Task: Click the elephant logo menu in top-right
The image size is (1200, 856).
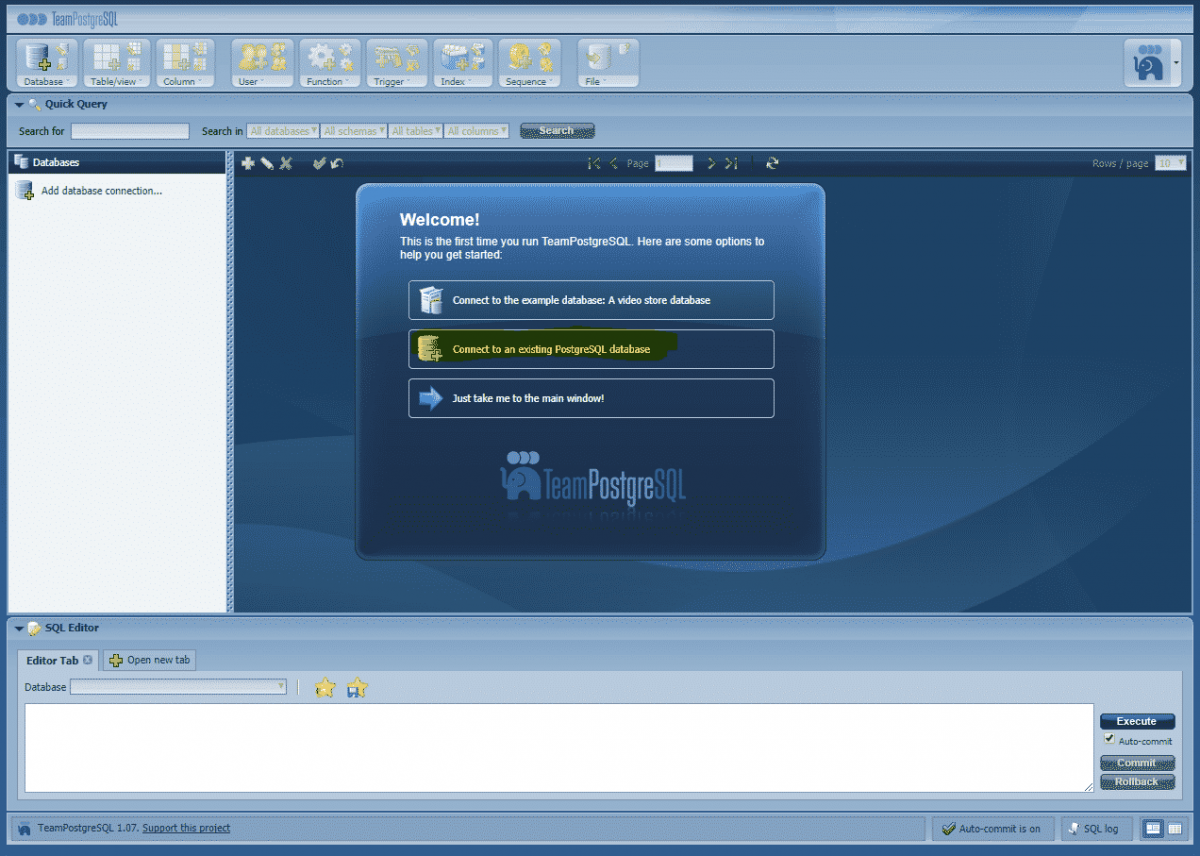Action: [x=1153, y=64]
